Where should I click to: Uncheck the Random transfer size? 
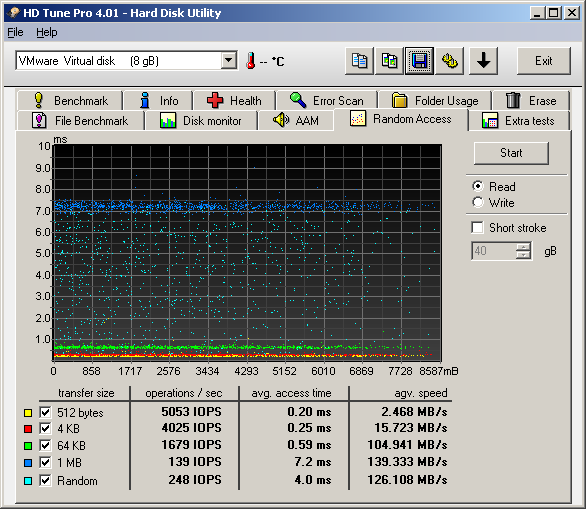(45, 480)
